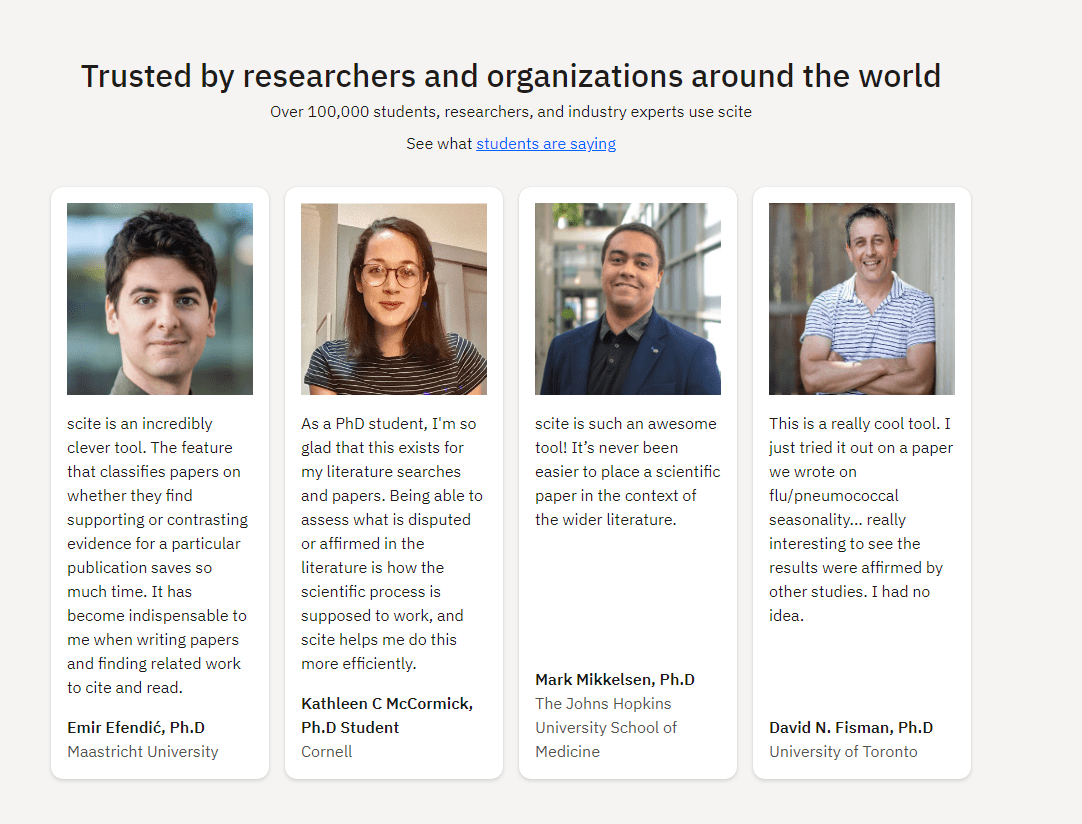Viewport: 1082px width, 824px height.
Task: Click Mark Mikkelsen's profile photo
Action: 627,298
